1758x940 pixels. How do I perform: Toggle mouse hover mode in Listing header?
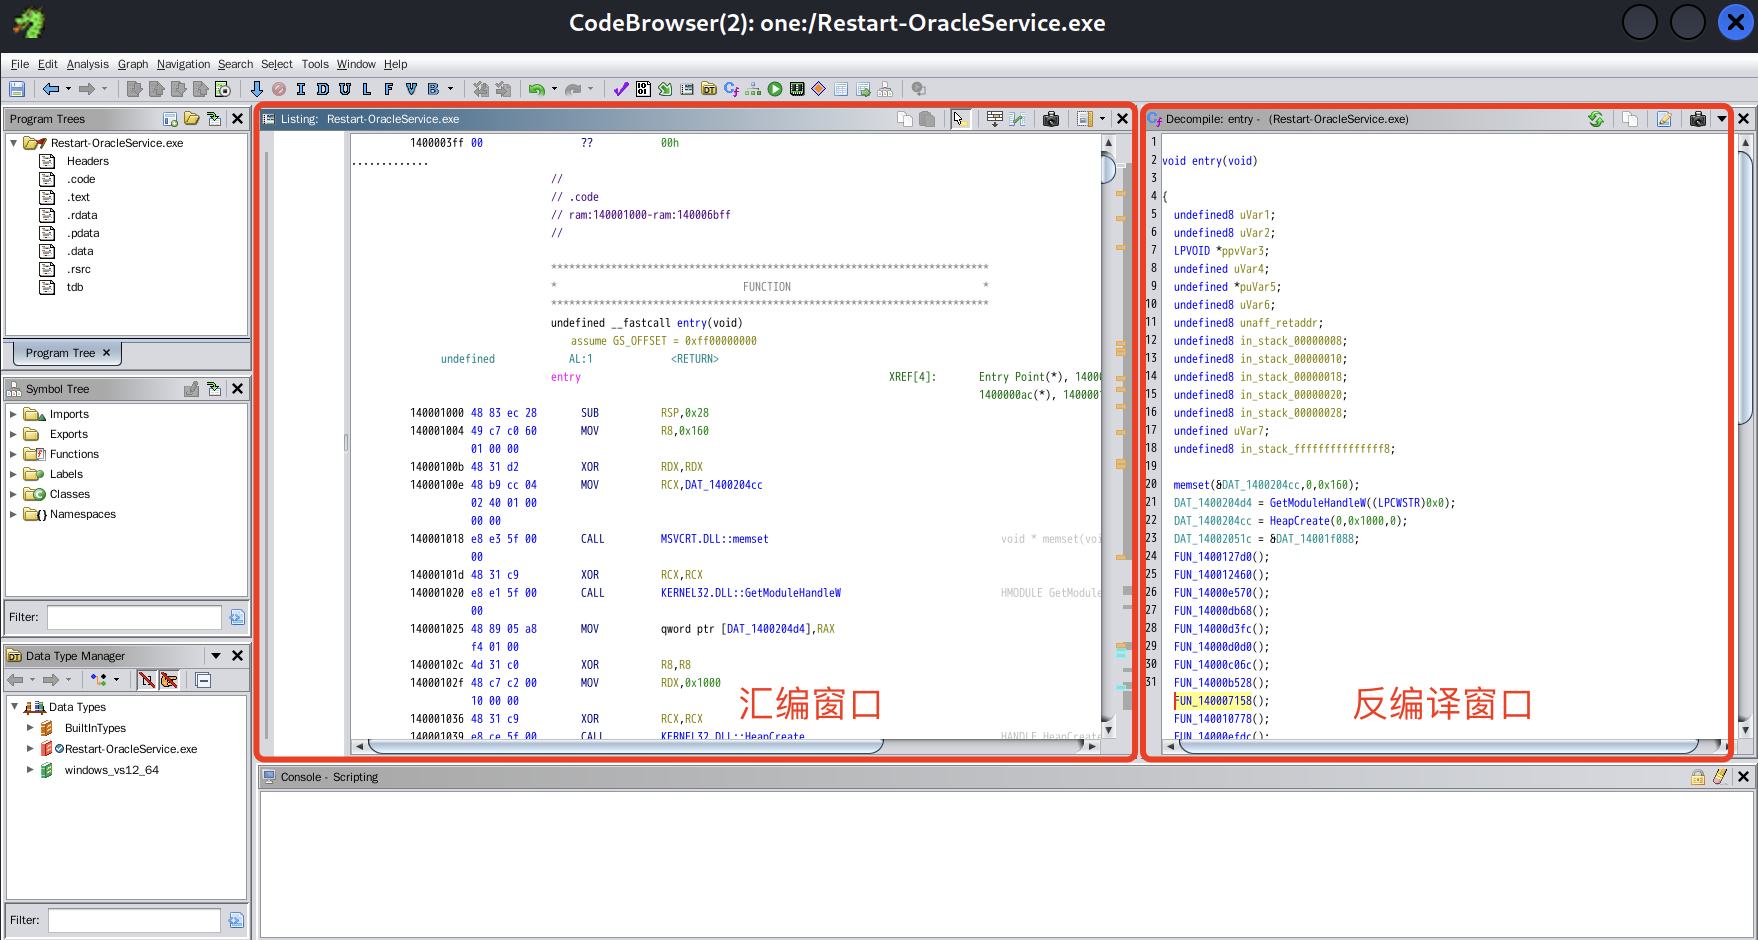point(959,119)
